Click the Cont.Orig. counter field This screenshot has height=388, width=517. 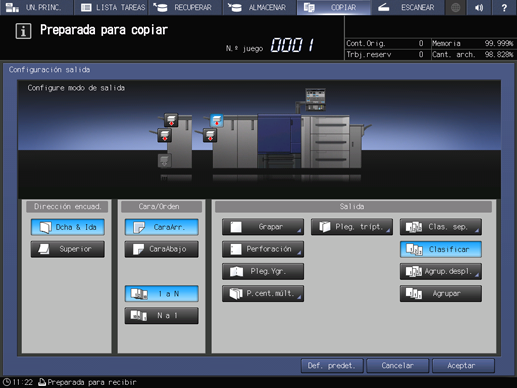point(388,43)
